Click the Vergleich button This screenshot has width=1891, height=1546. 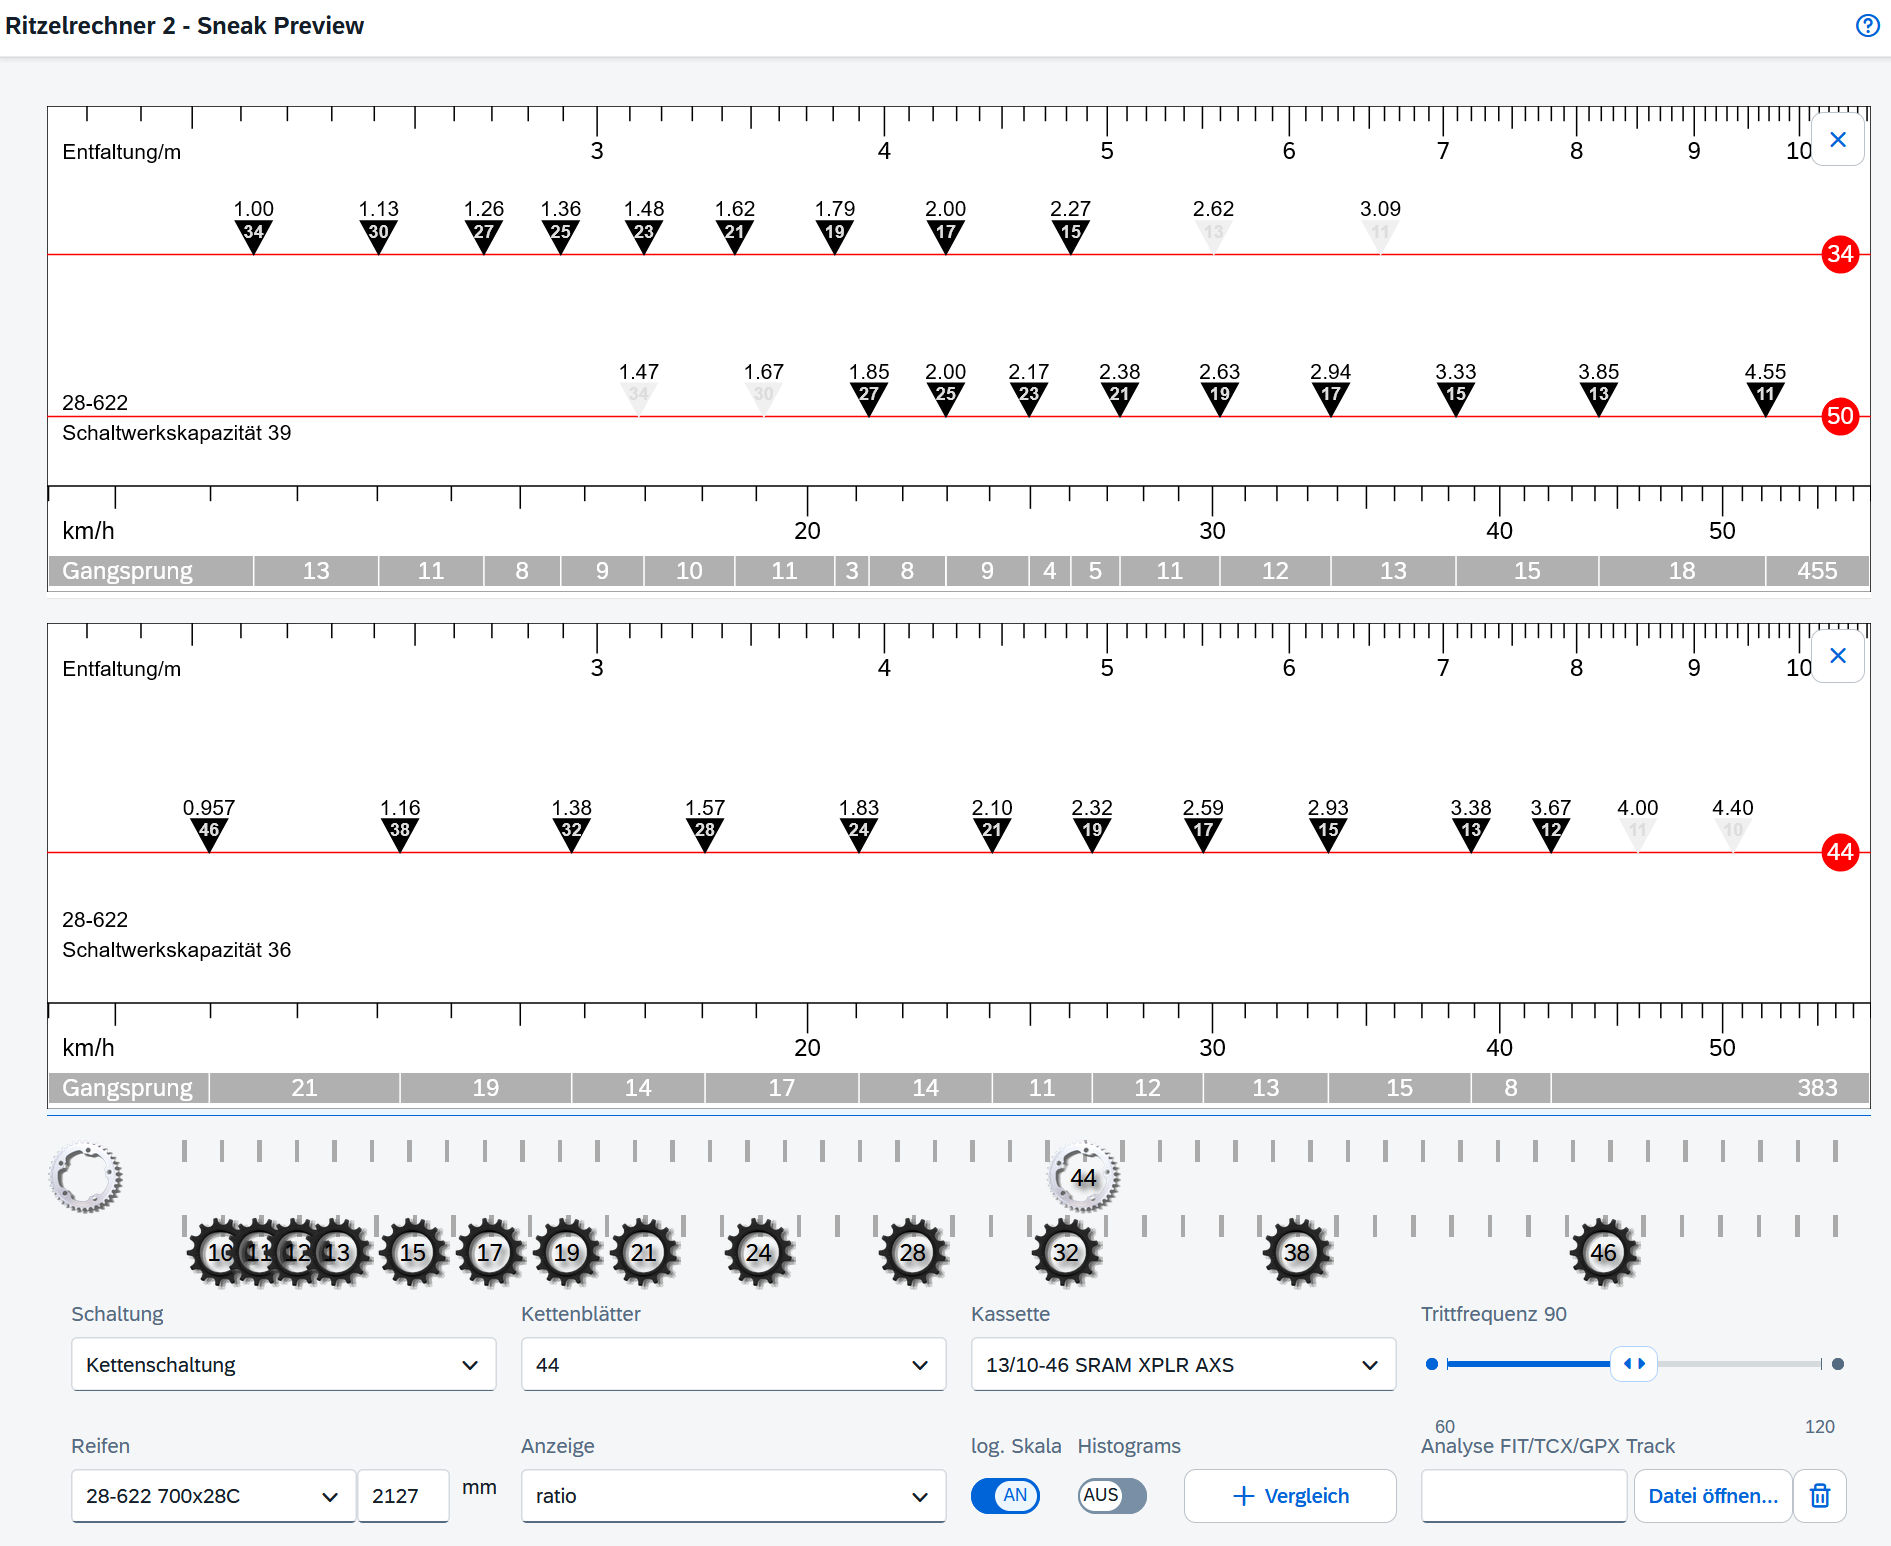pos(1290,1496)
